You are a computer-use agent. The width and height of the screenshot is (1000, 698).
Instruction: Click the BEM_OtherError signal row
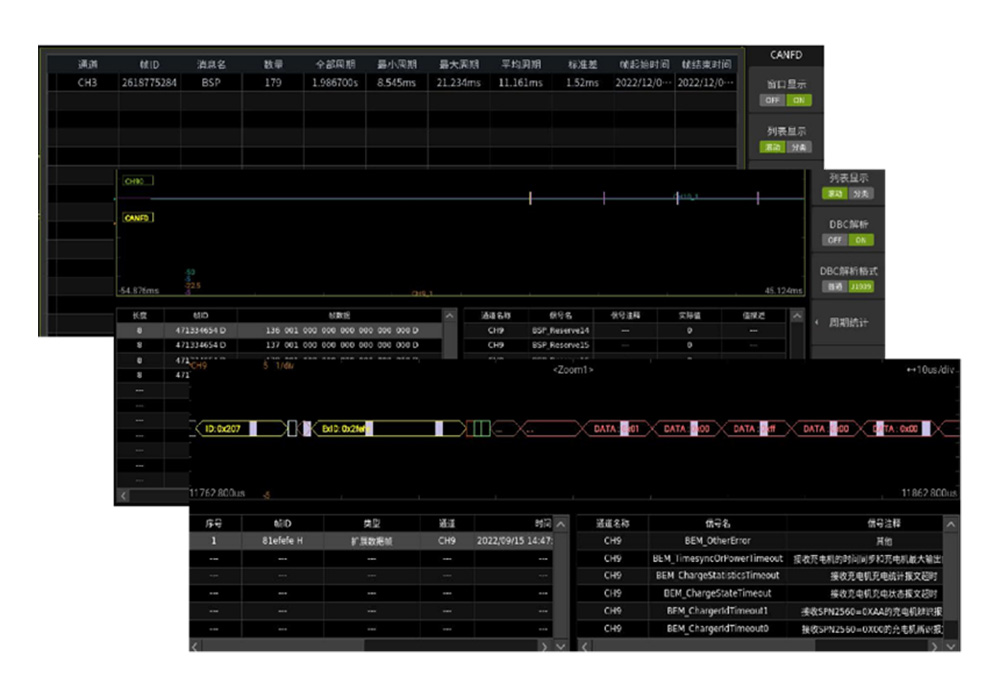pyautogui.click(x=714, y=540)
